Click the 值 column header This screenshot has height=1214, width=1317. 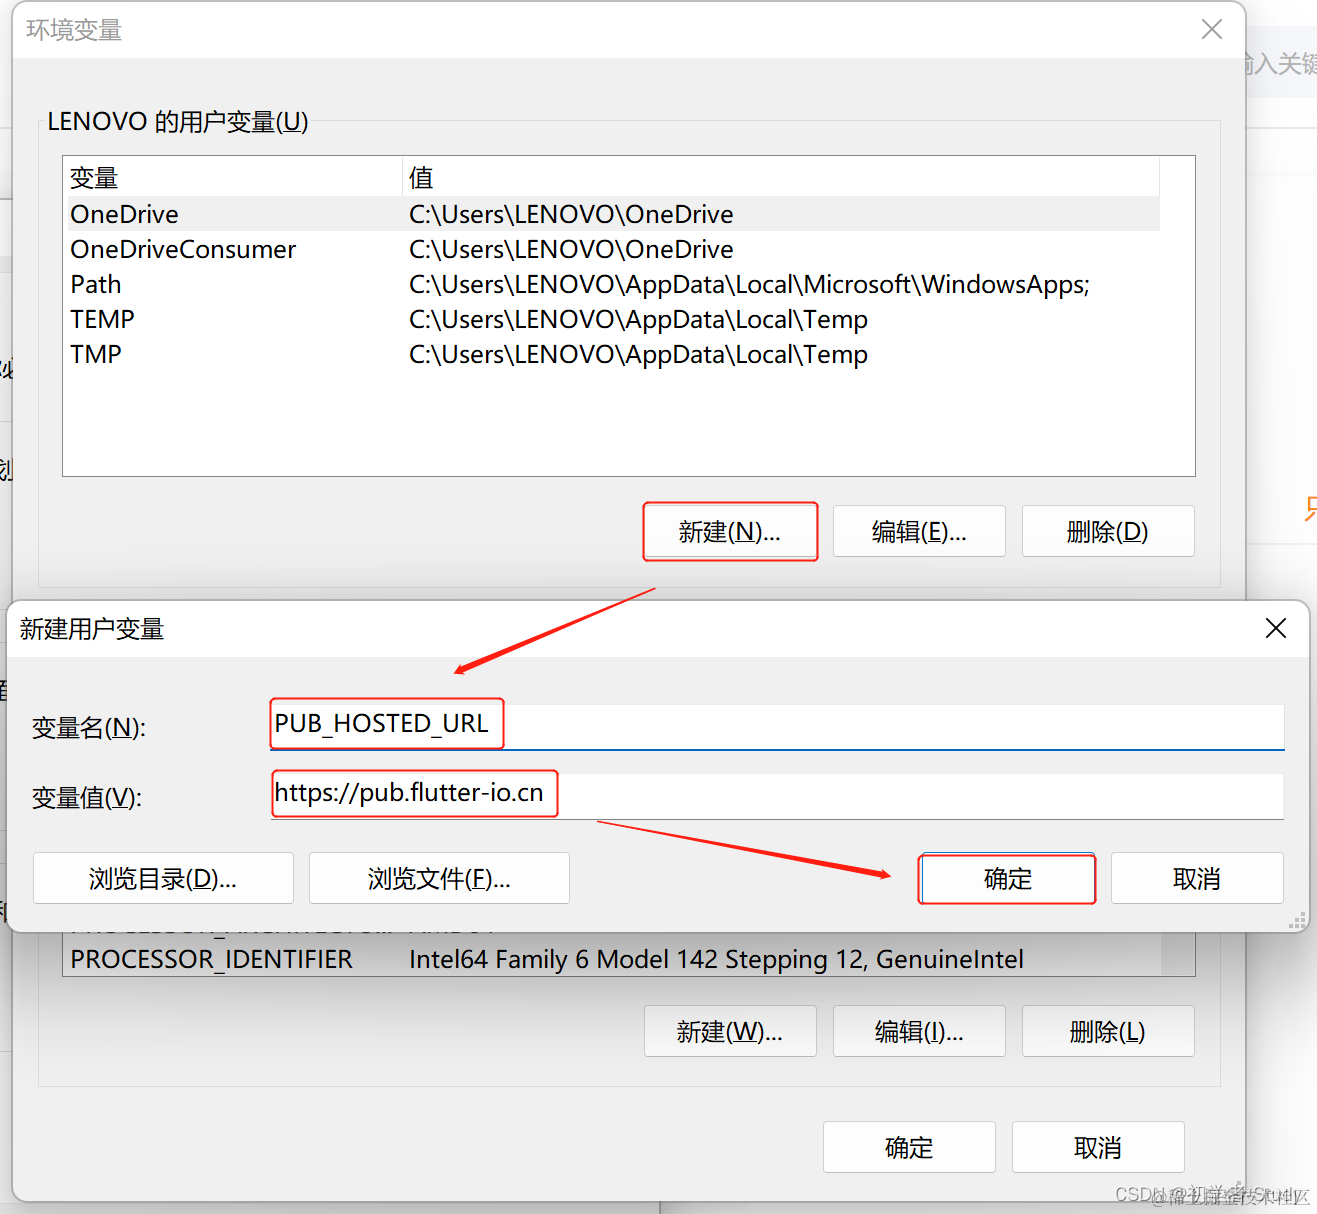point(781,178)
